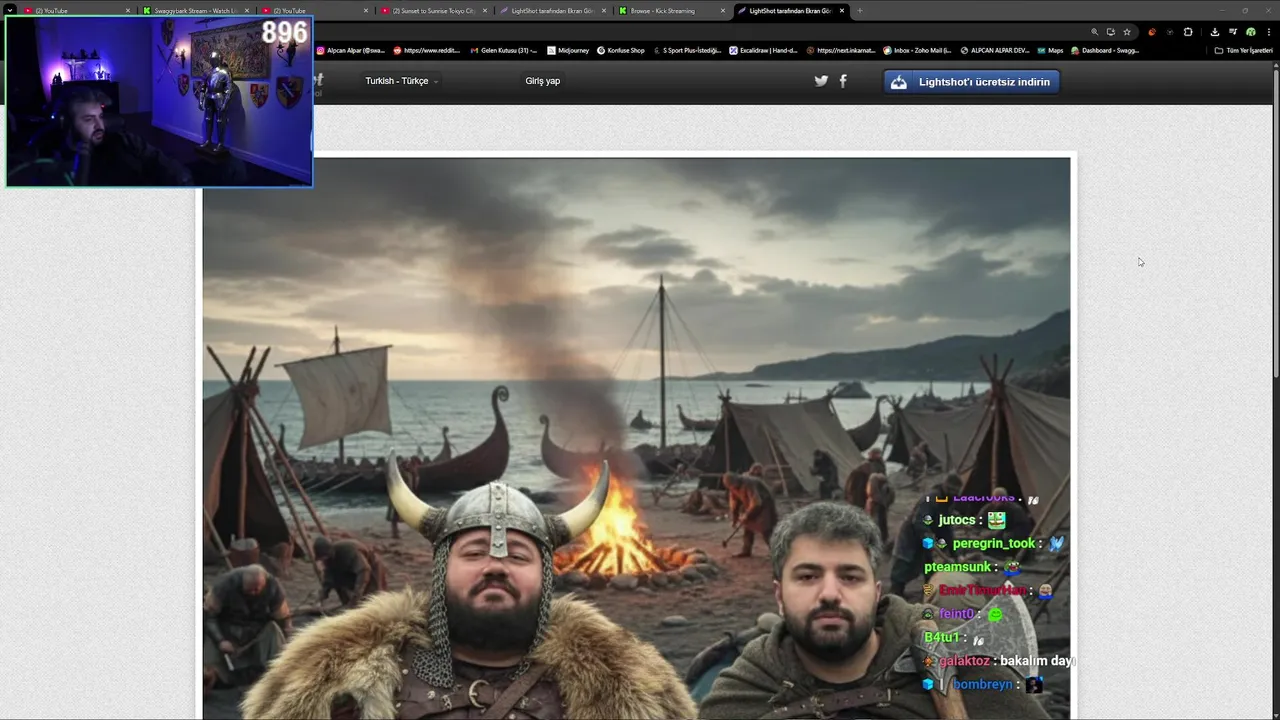Click the streamer webcam overlay
Screen dimensions: 1280x720
click(x=160, y=102)
